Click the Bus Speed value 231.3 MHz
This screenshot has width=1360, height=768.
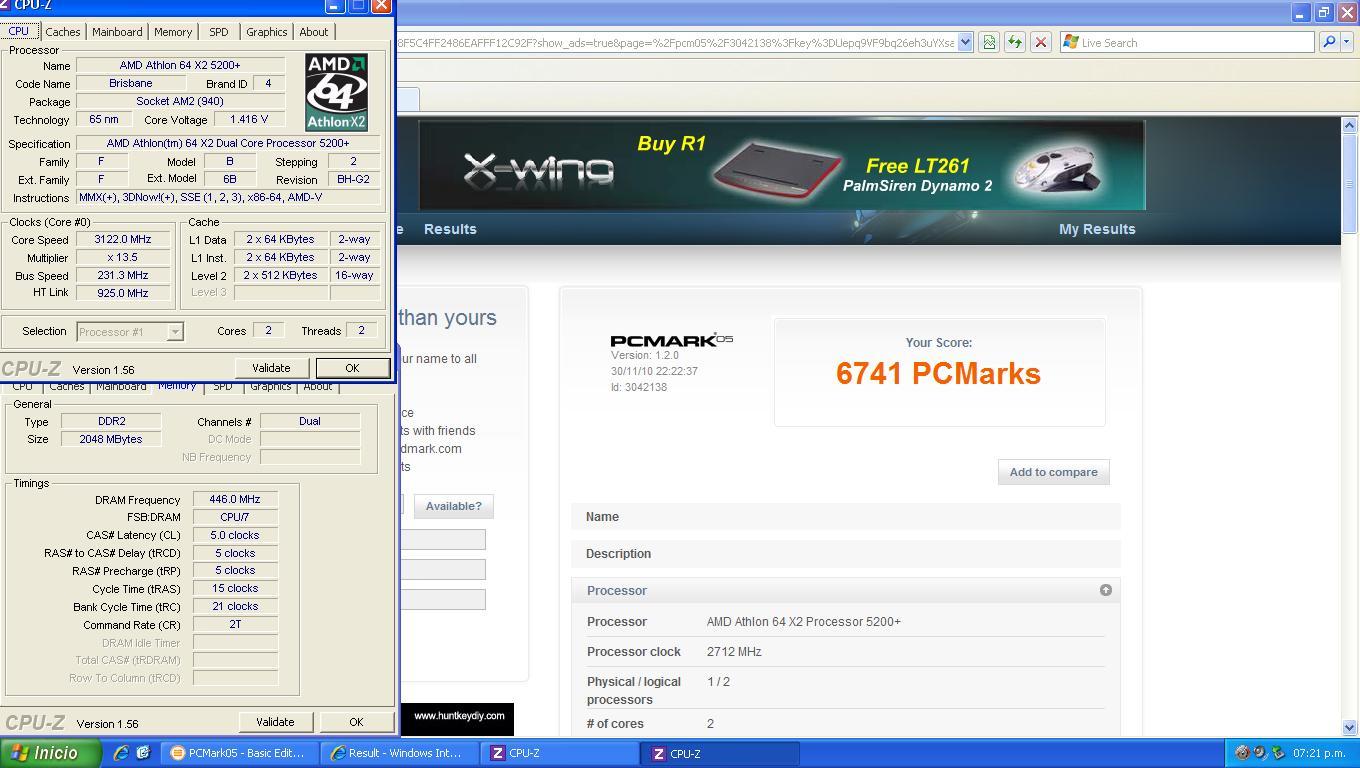(x=122, y=276)
